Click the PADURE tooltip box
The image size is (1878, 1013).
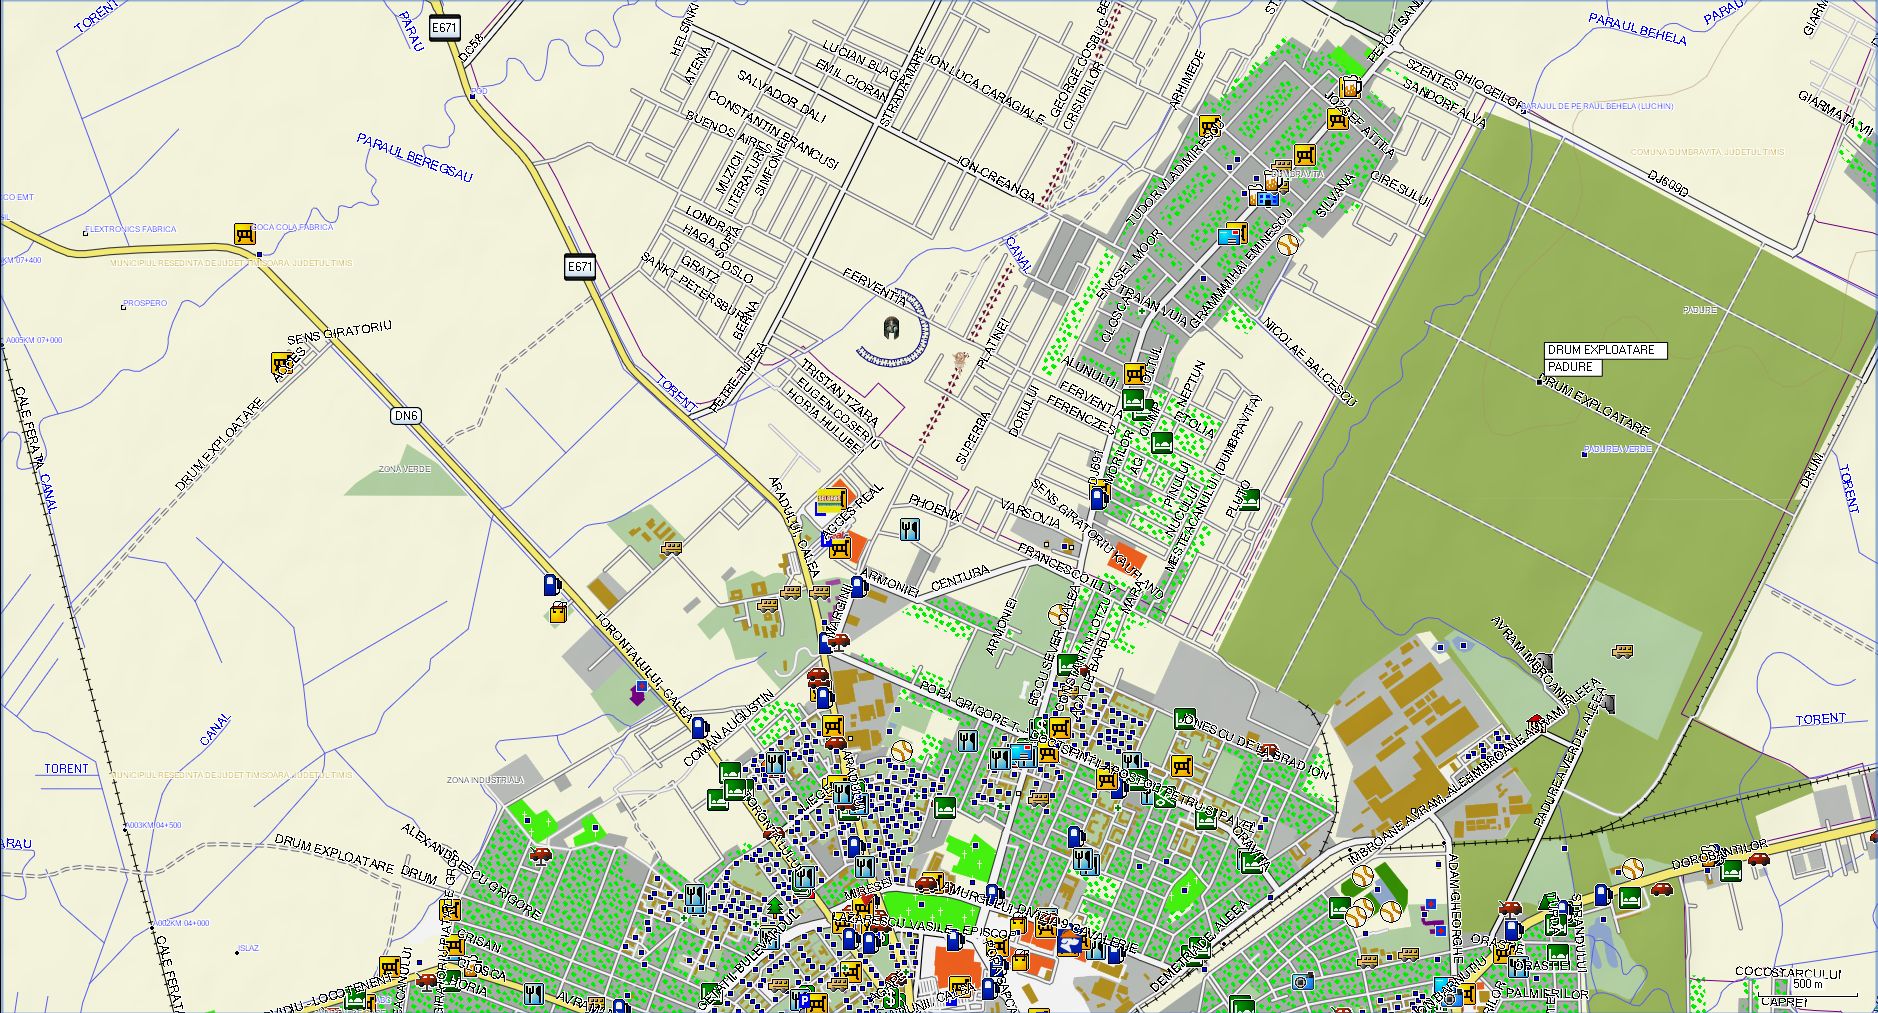point(1573,367)
